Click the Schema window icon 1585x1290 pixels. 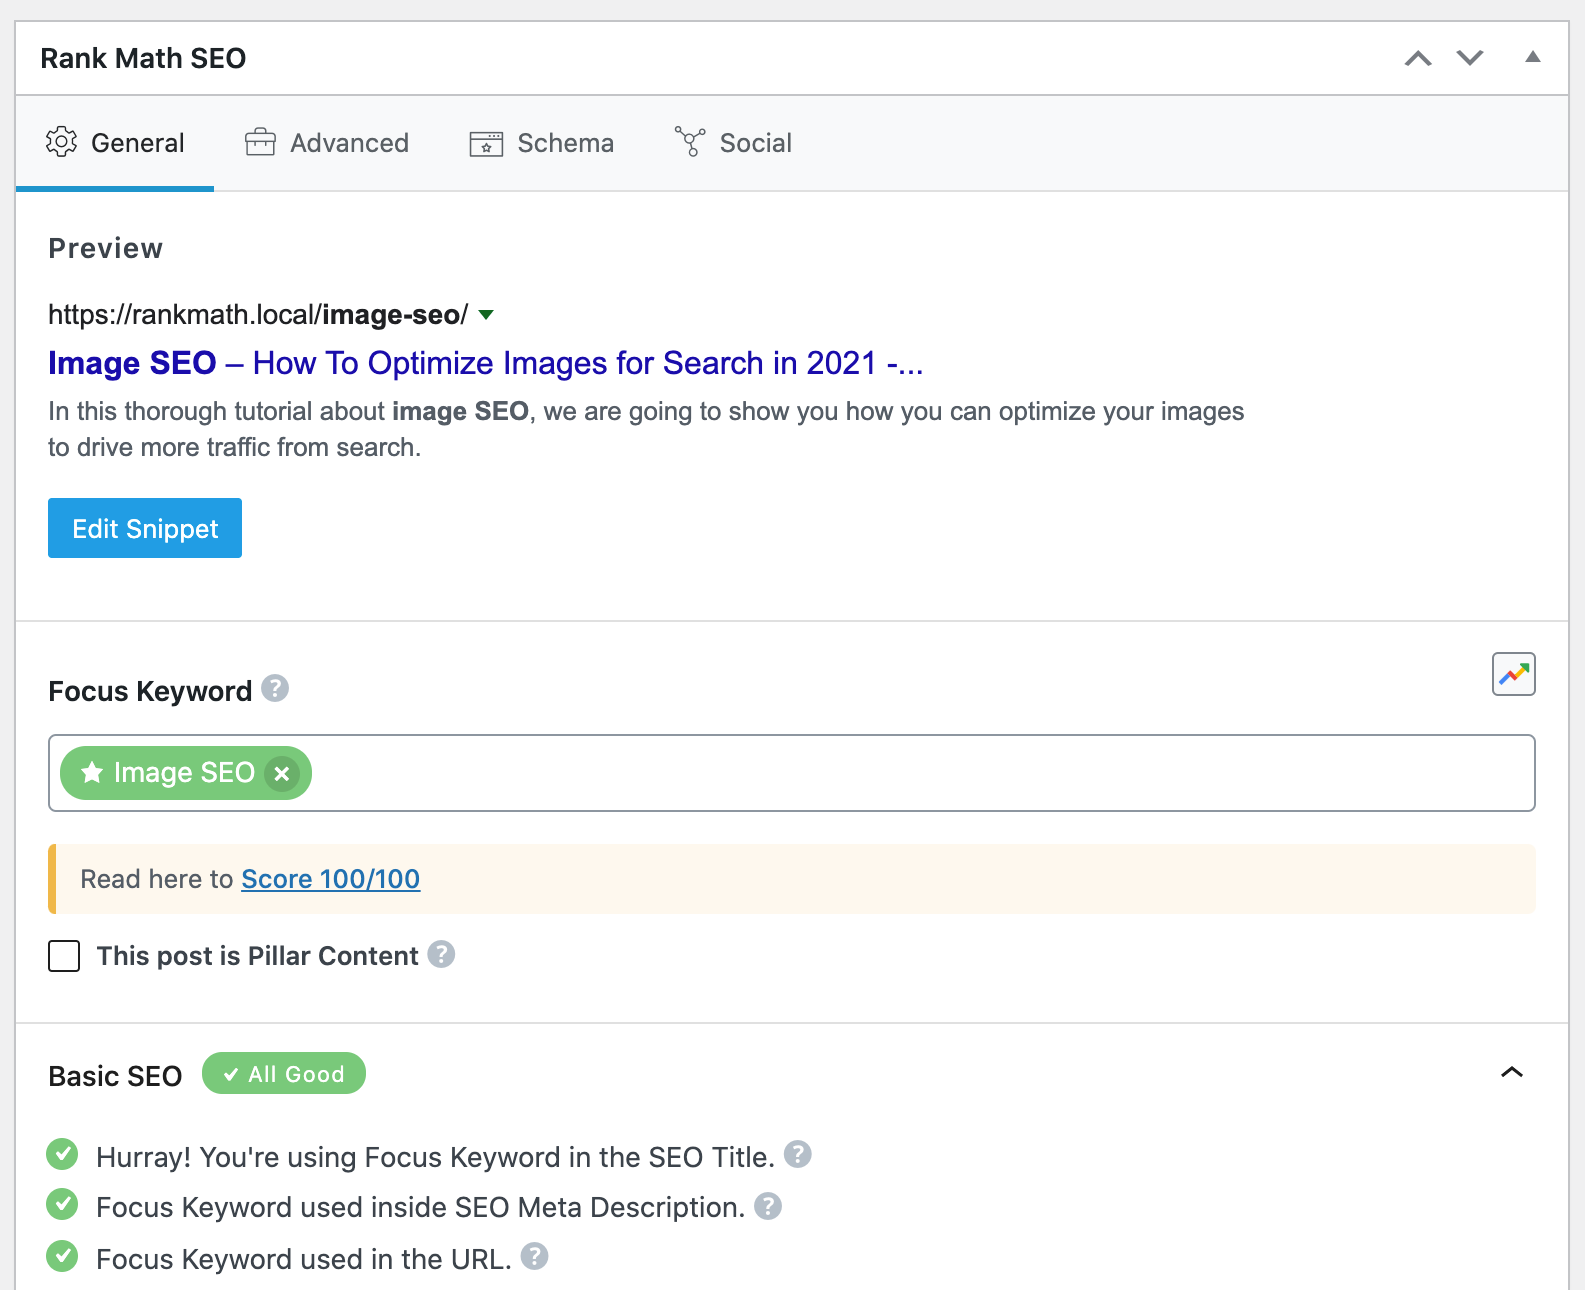(x=486, y=143)
